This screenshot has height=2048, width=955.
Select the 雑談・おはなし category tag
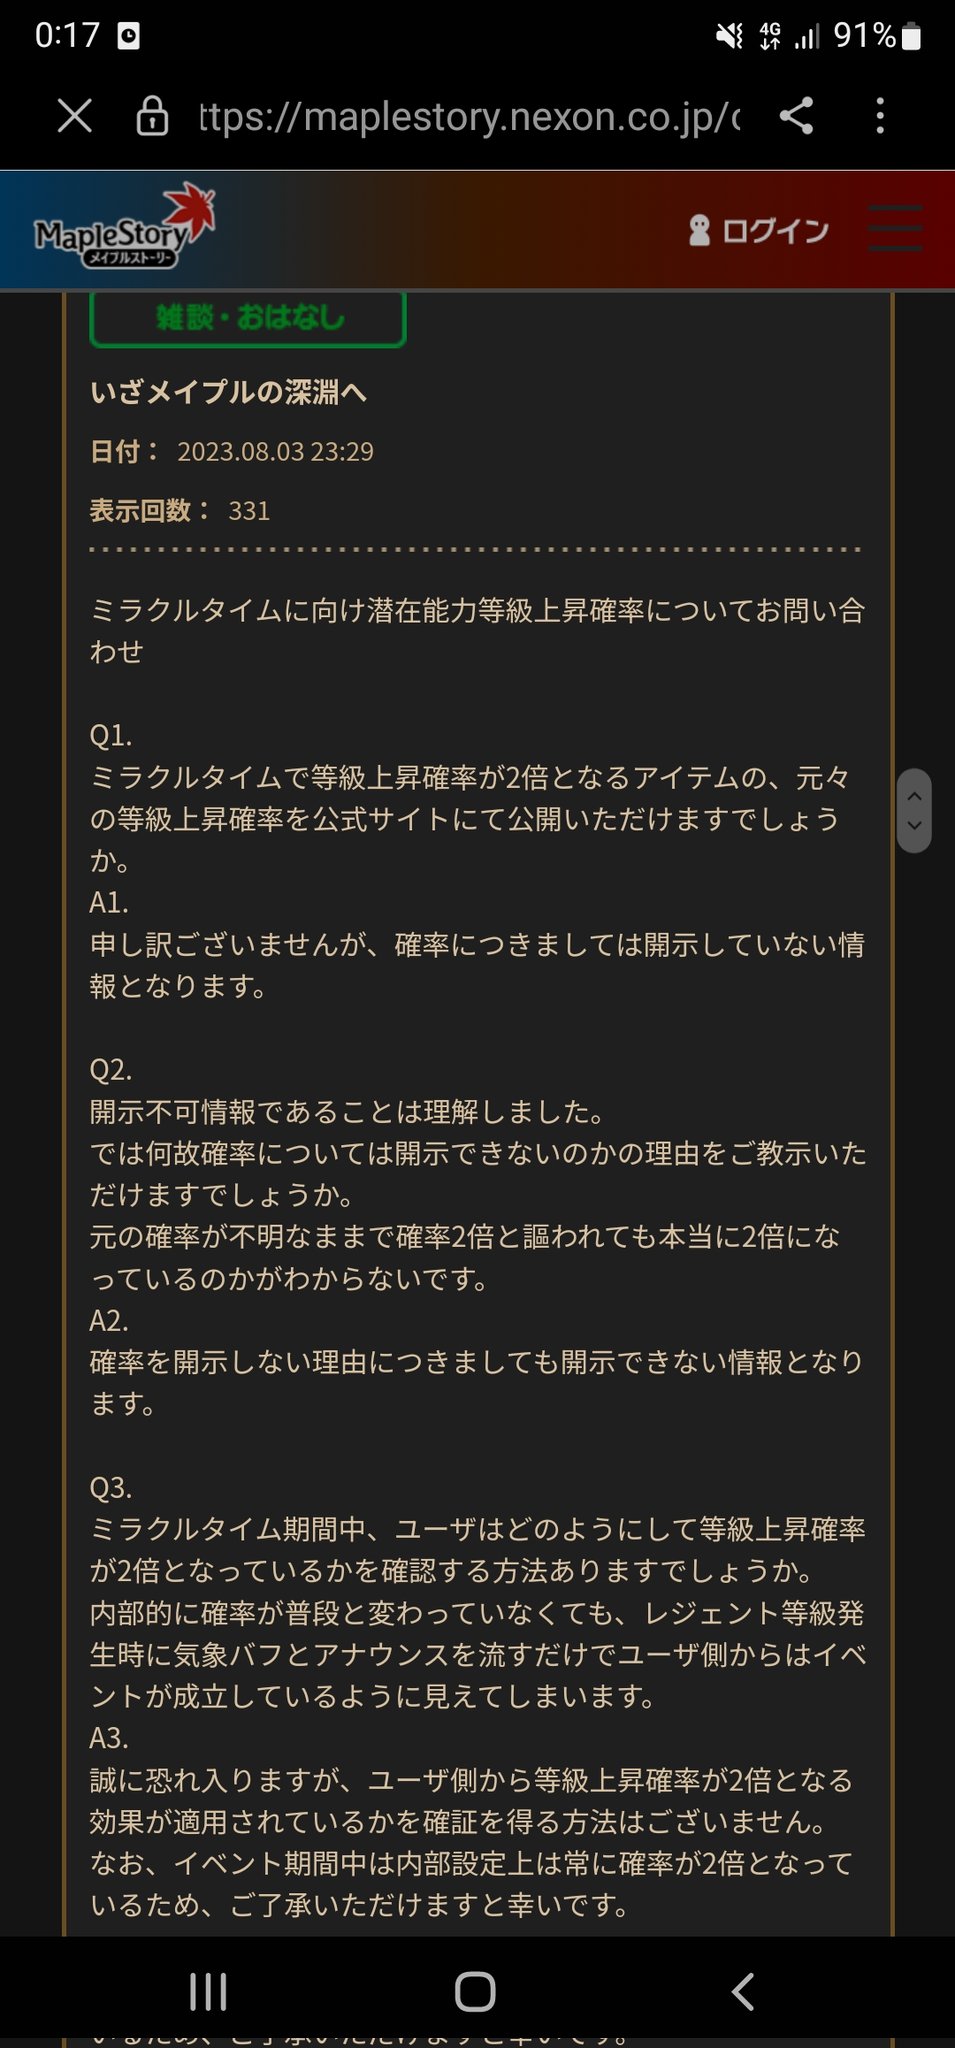pyautogui.click(x=248, y=318)
